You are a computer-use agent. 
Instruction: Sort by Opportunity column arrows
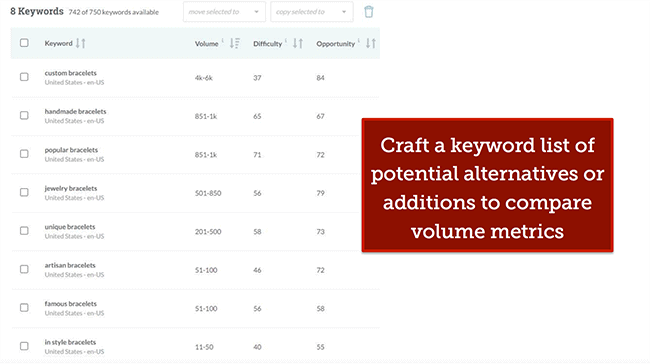pos(371,43)
